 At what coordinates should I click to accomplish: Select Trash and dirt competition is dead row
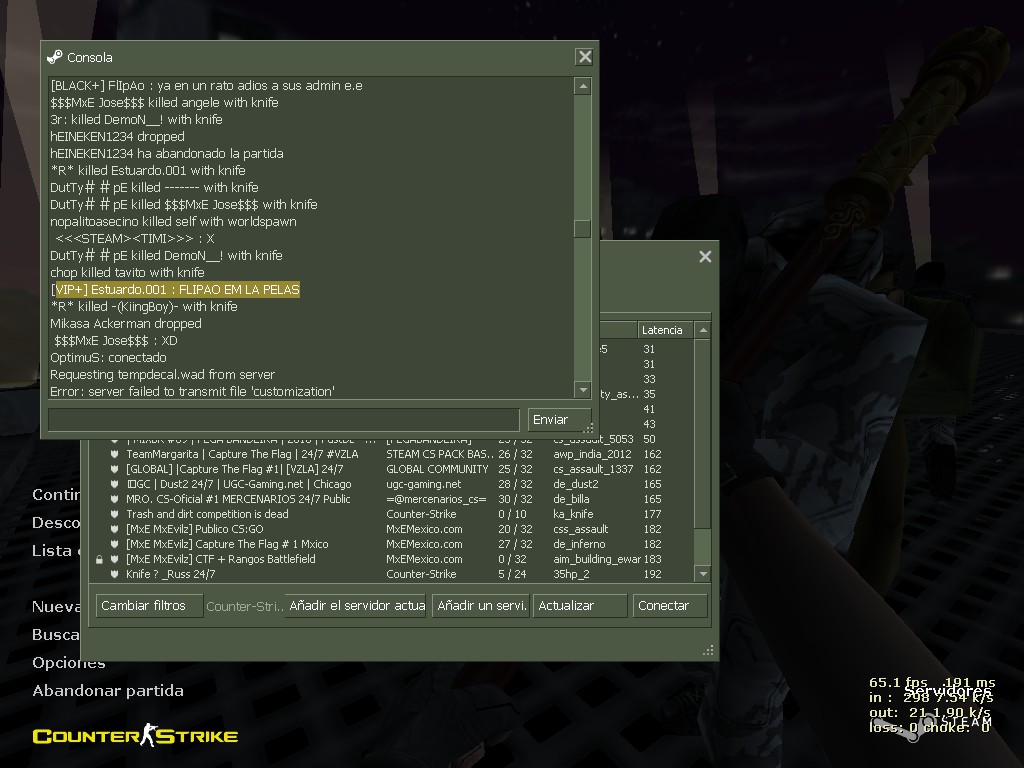[x=392, y=514]
